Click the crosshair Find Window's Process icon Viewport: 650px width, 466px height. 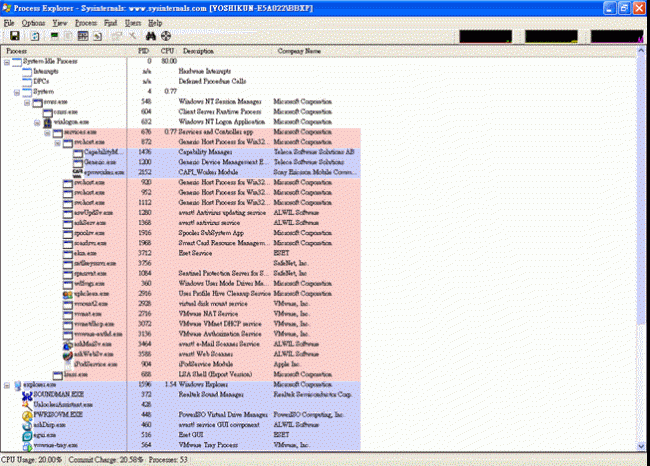coord(166,36)
